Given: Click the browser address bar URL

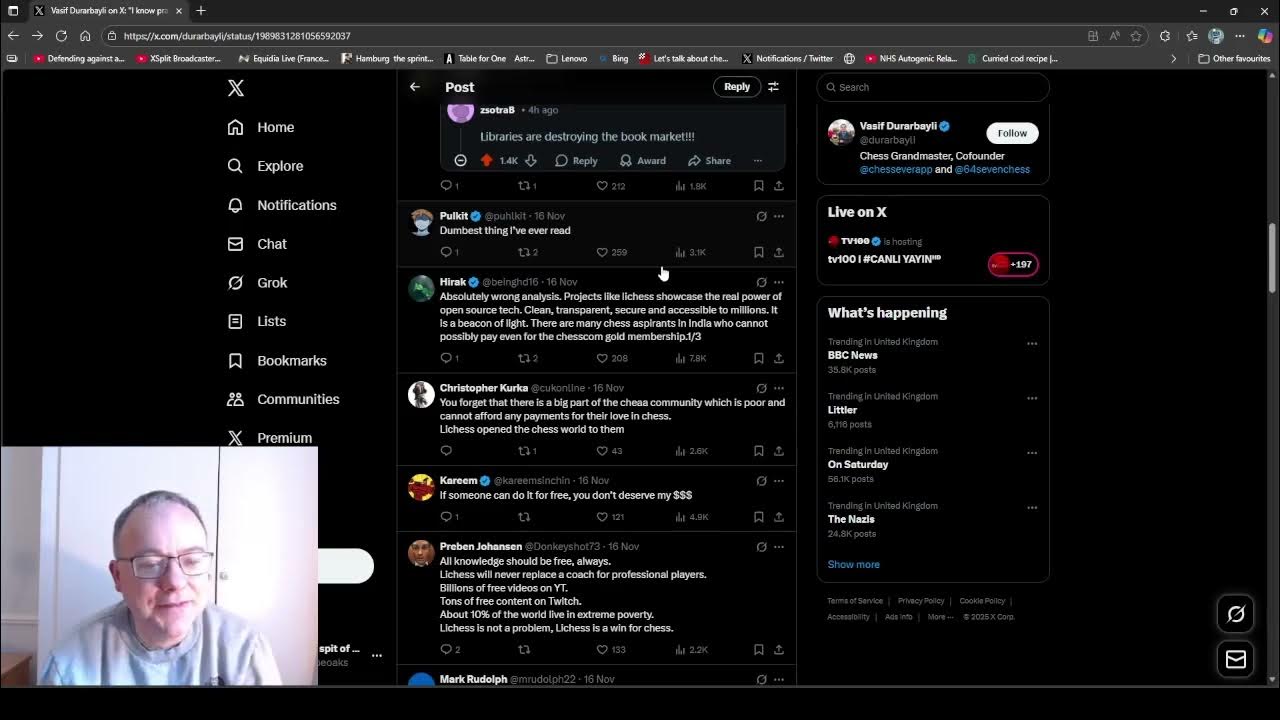Looking at the screenshot, I should pyautogui.click(x=237, y=36).
